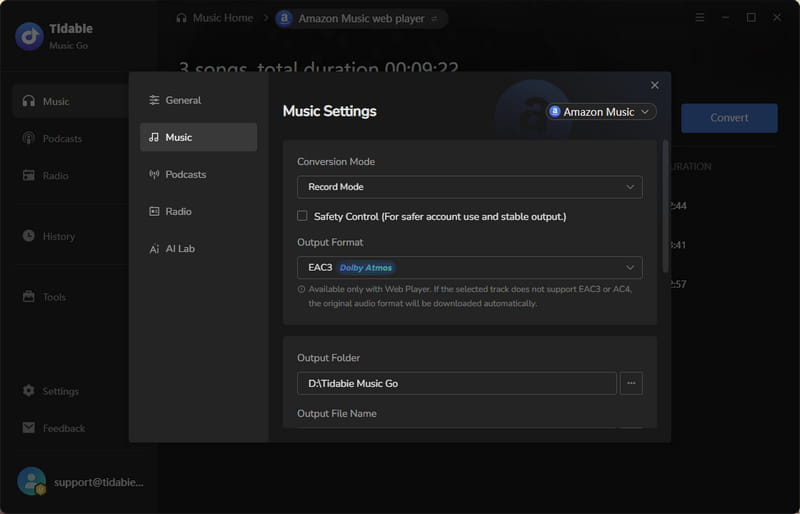Click the podcast icon in main sidebar
This screenshot has height=514, width=800.
point(29,138)
